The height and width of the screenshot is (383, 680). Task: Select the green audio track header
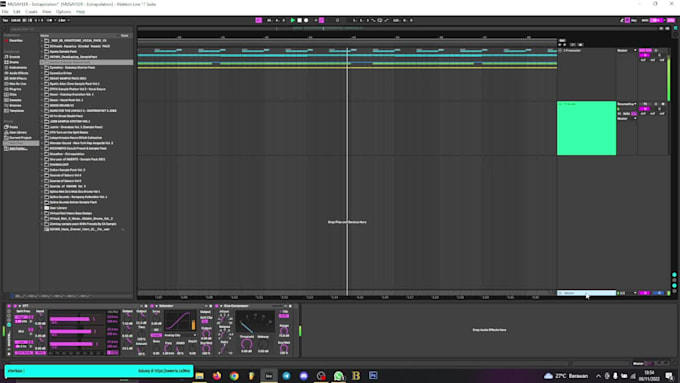pyautogui.click(x=586, y=128)
